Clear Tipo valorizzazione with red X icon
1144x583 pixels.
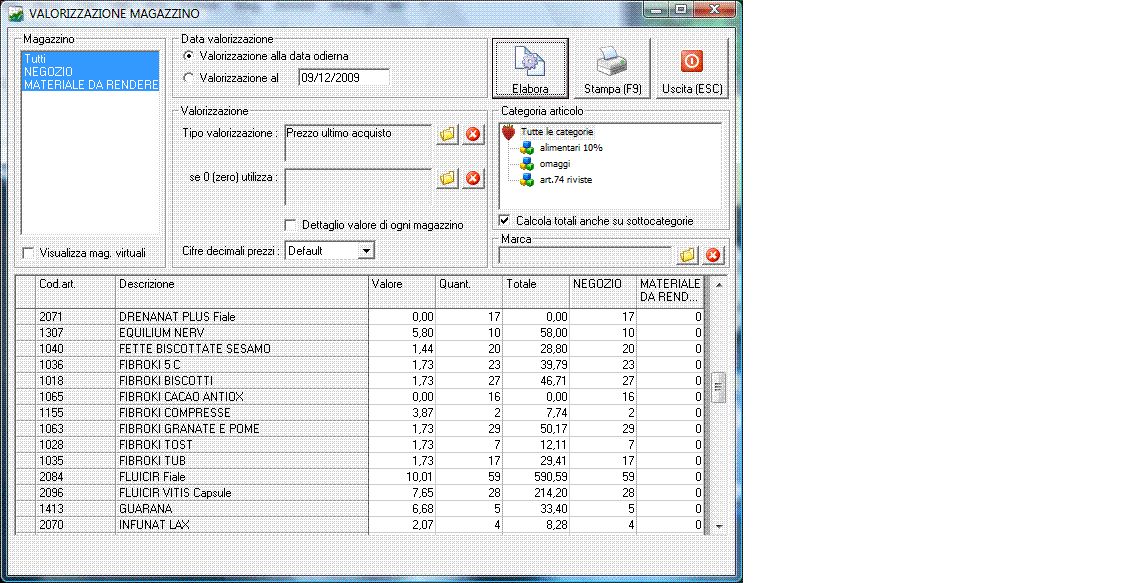[x=474, y=134]
